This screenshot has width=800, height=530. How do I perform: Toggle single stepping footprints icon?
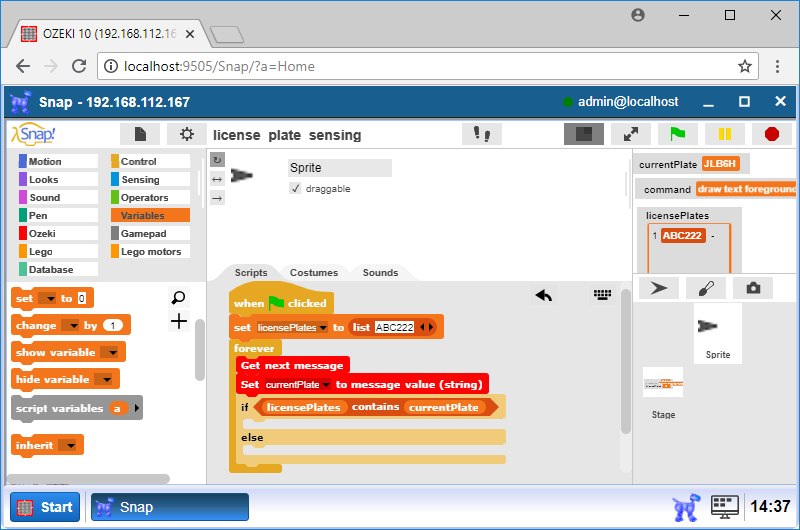click(x=482, y=134)
